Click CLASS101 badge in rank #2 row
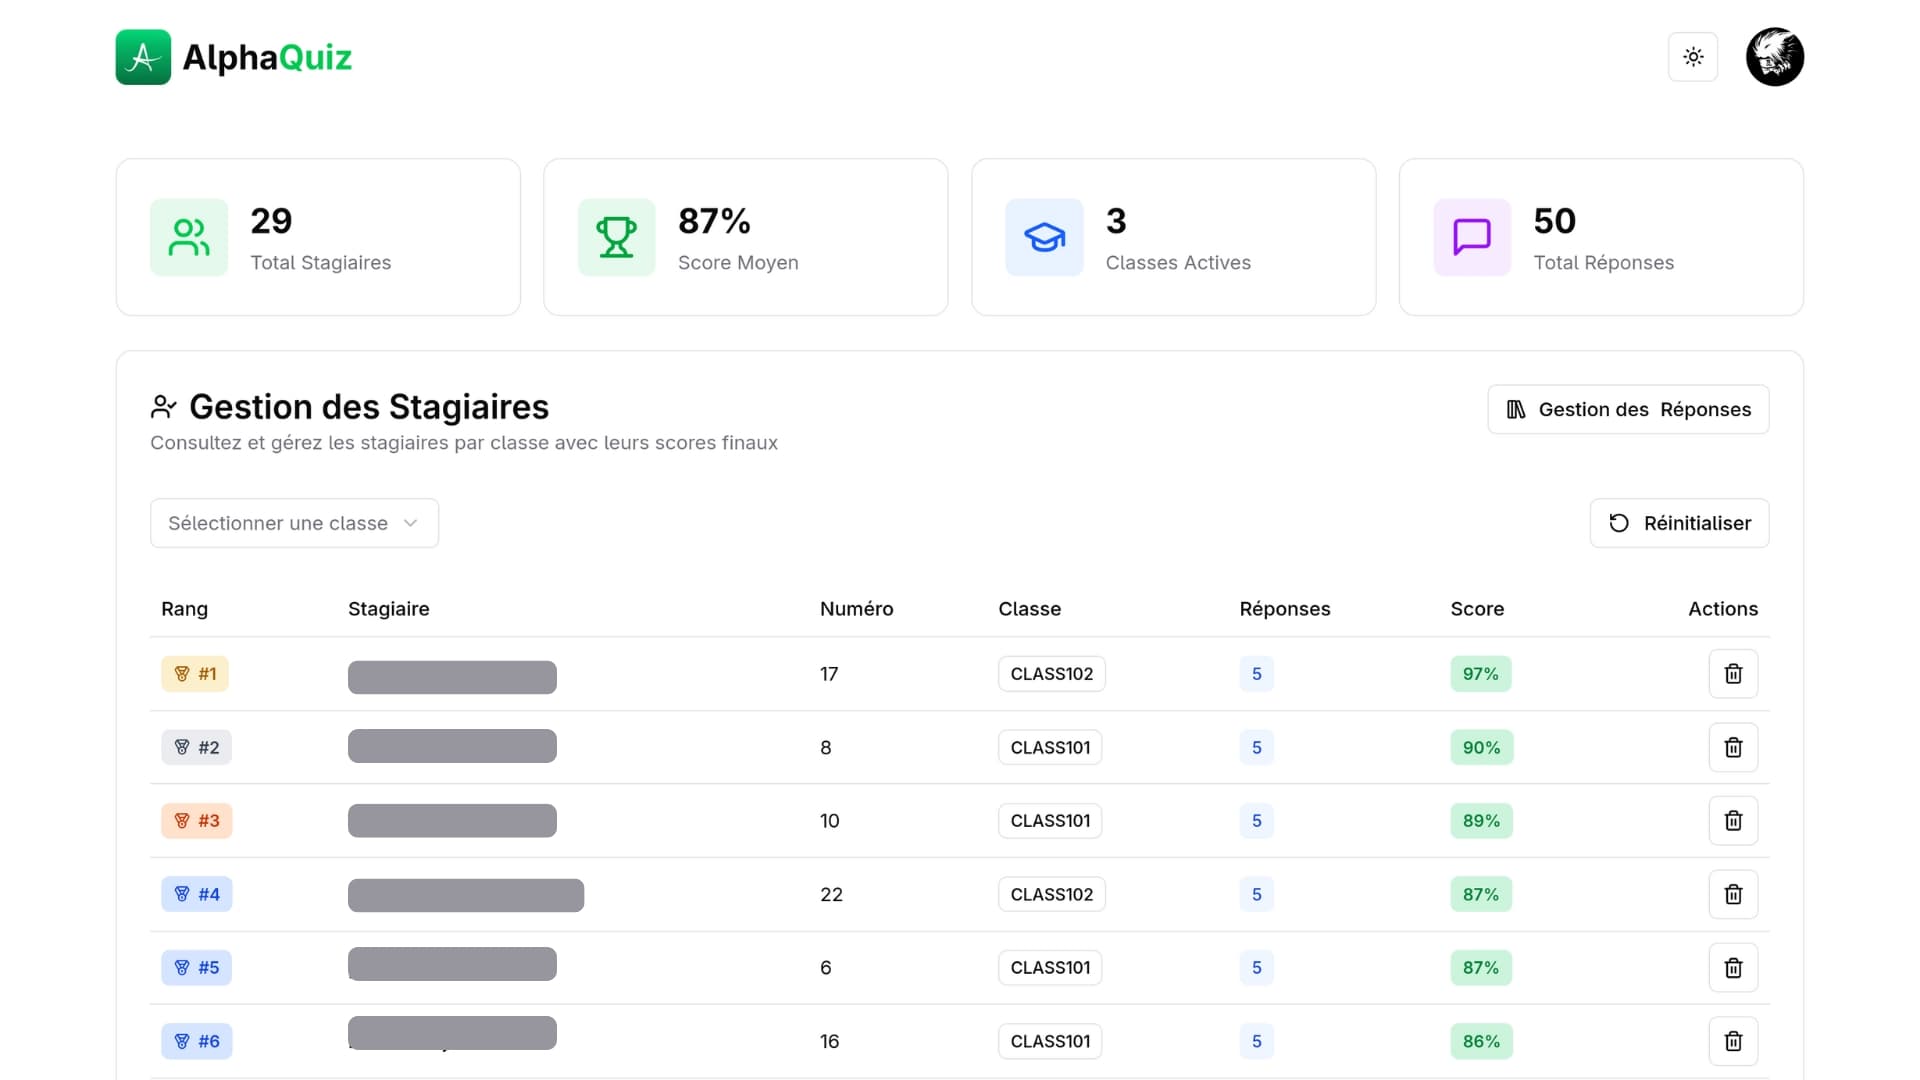 click(1050, 747)
